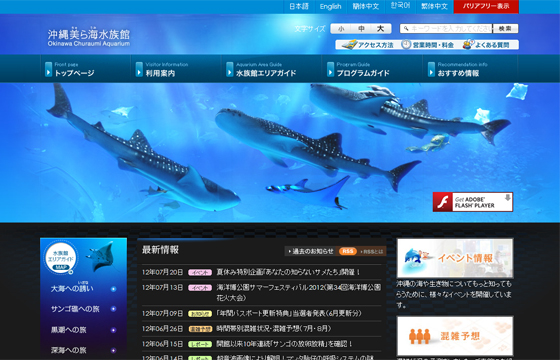Click arrow icon beside おすすめ情報

[431, 69]
